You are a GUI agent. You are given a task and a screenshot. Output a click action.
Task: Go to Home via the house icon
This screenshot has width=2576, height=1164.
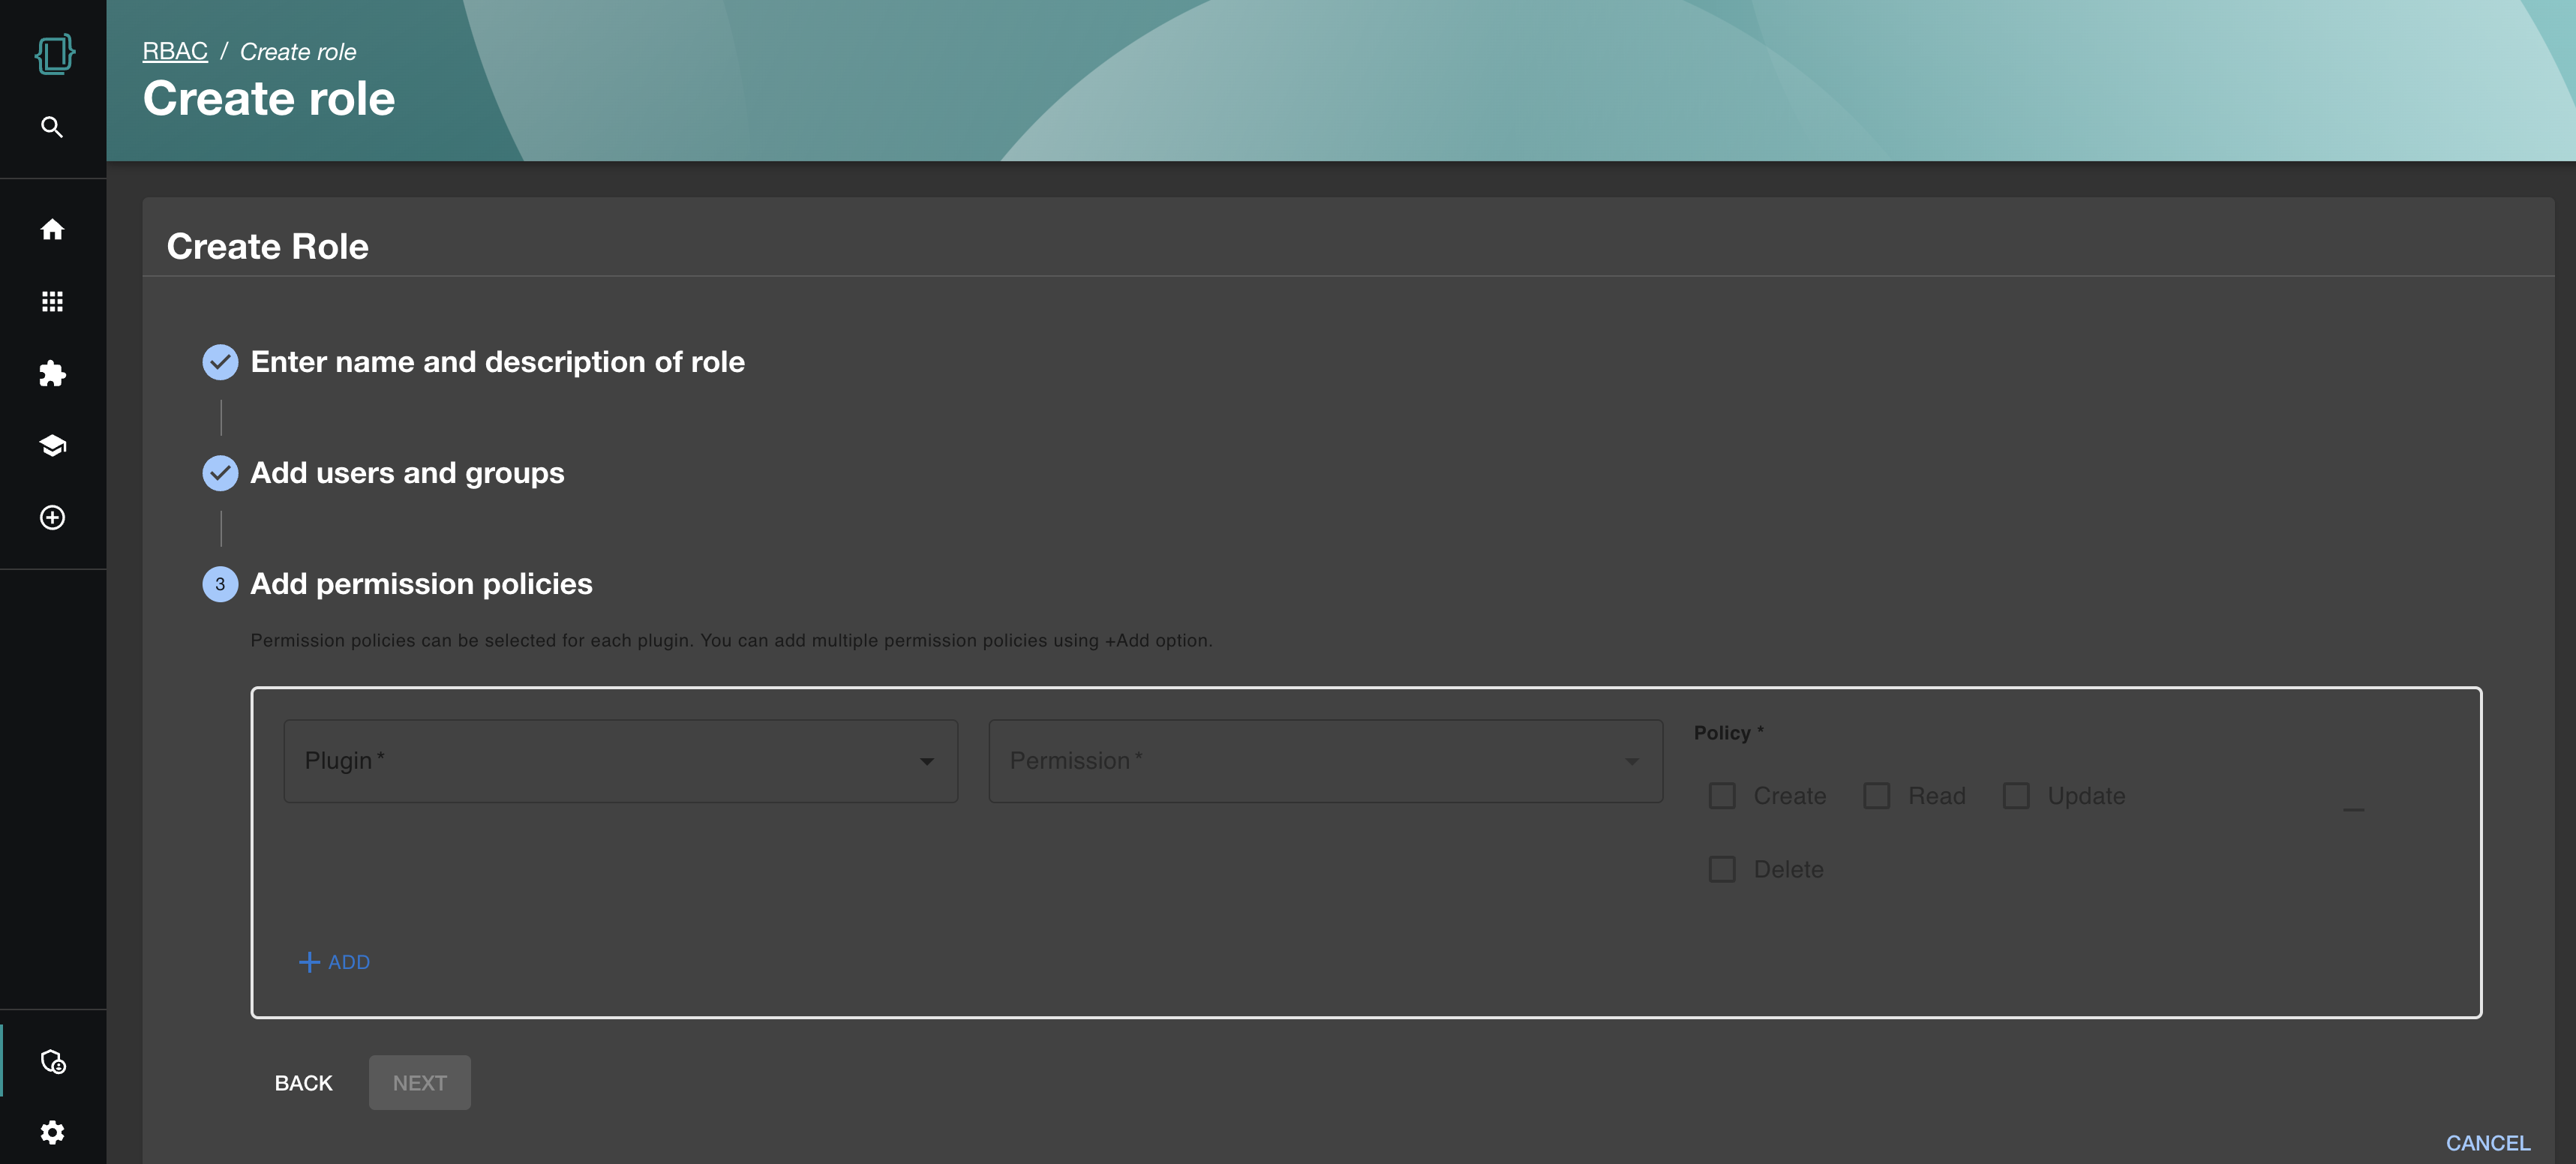tap(52, 230)
